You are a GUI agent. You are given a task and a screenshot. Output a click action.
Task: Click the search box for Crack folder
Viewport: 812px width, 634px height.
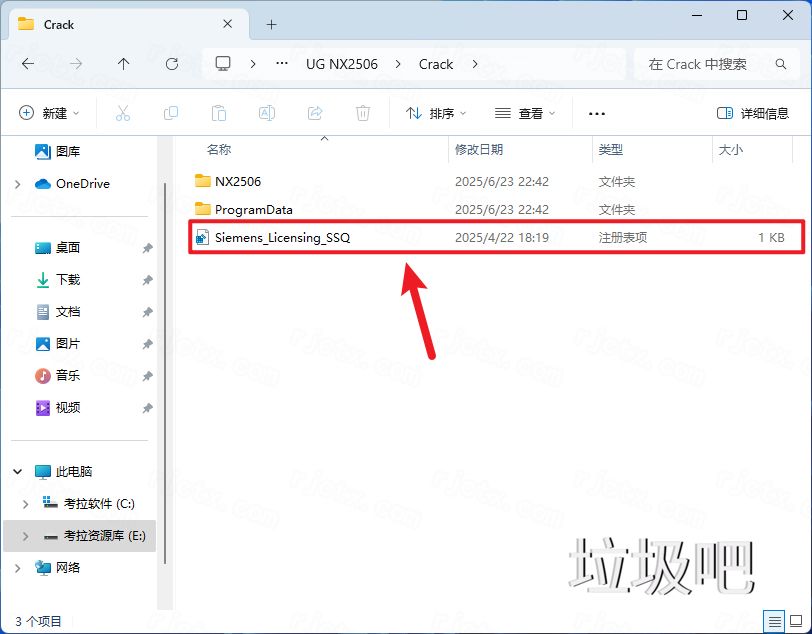[705, 64]
